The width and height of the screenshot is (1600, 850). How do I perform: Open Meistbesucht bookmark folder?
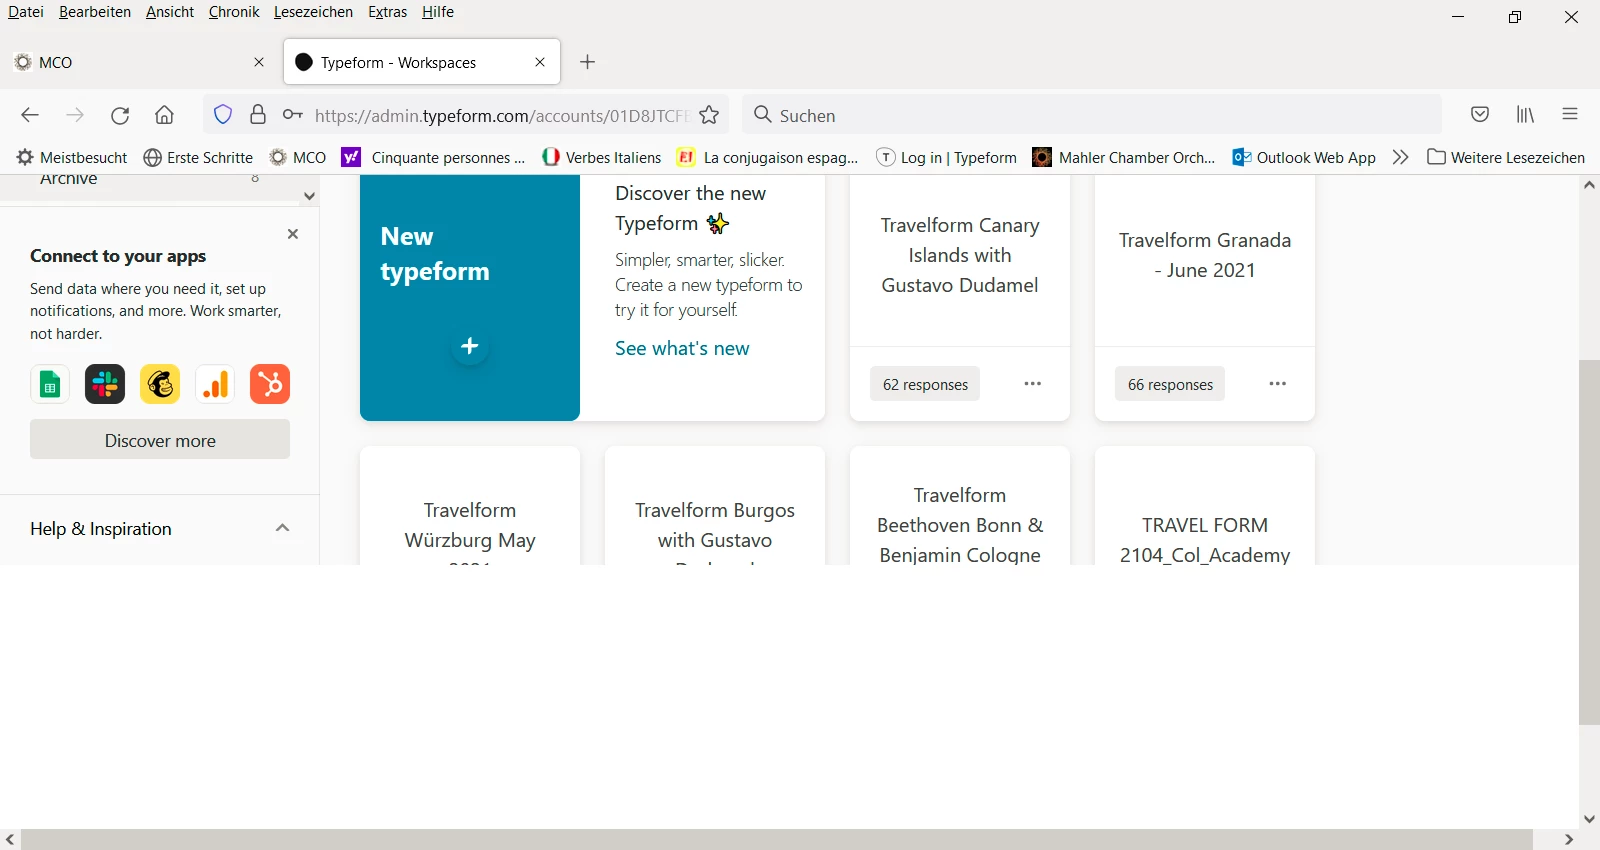(x=72, y=157)
